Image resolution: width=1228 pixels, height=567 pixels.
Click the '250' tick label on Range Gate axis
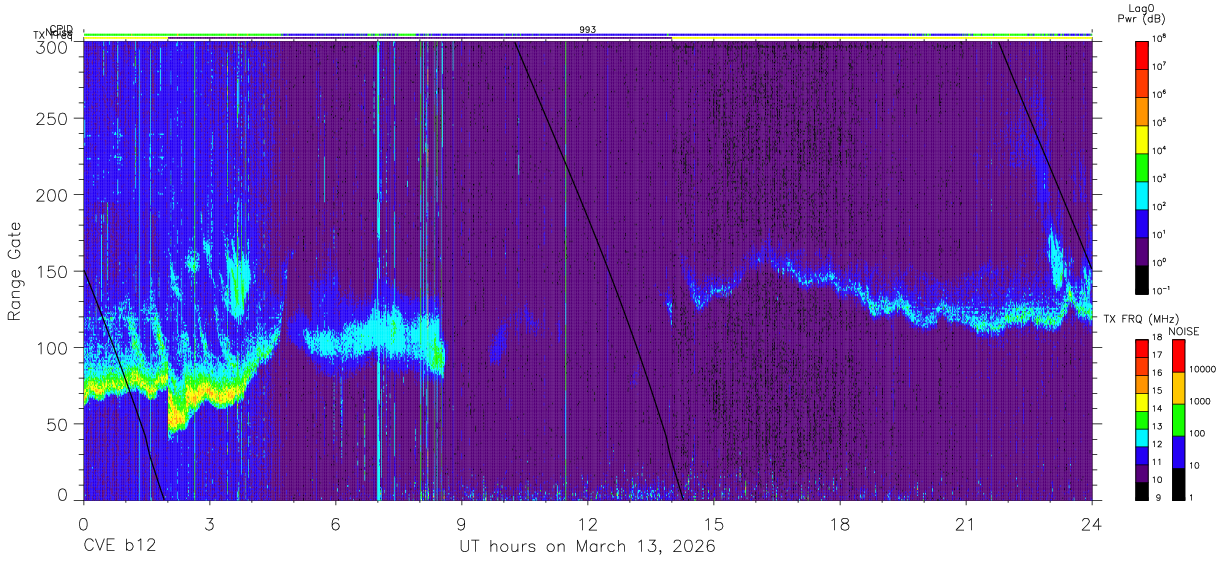[x=52, y=119]
